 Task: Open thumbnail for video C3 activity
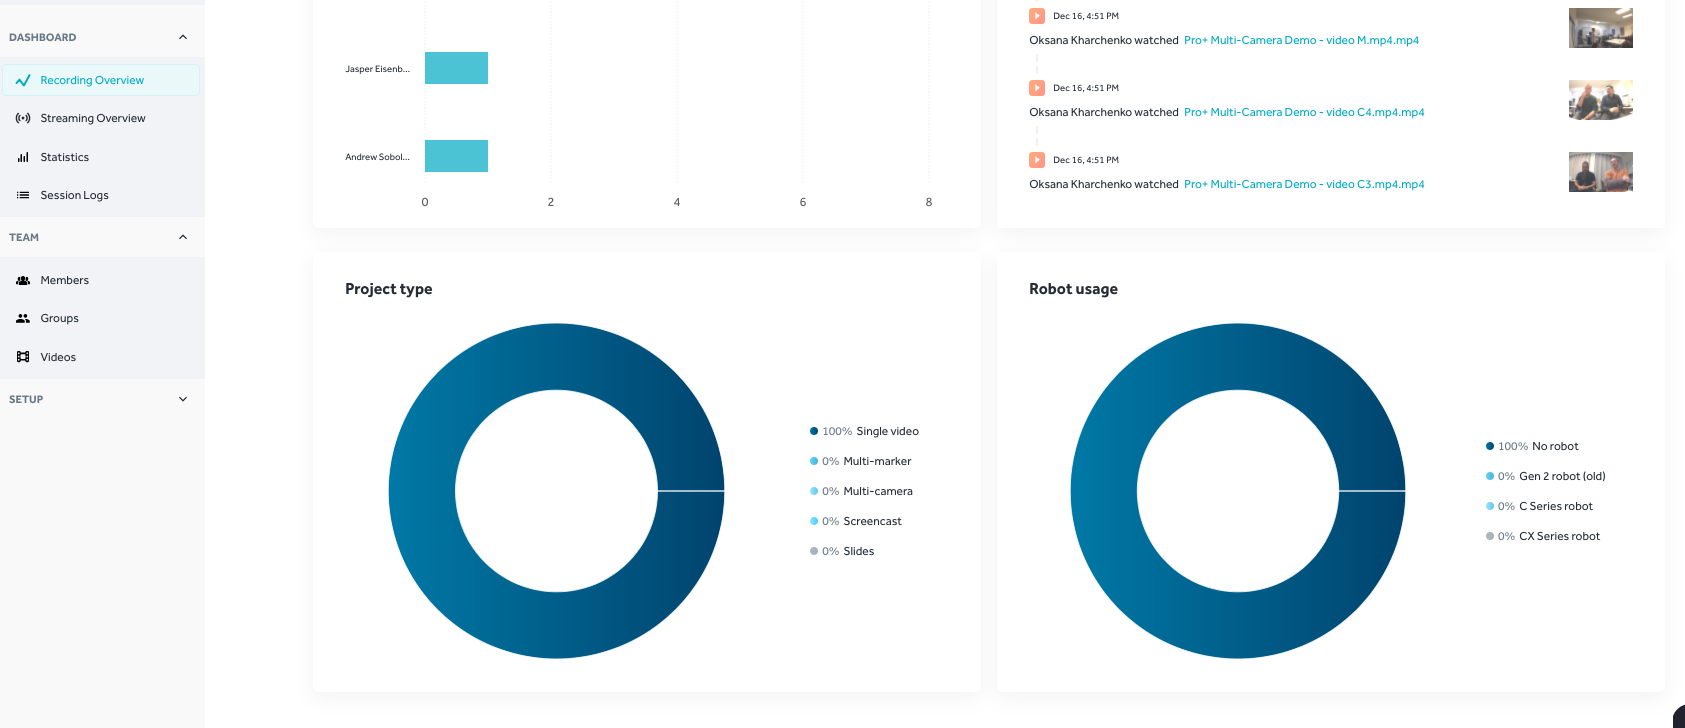[1600, 172]
